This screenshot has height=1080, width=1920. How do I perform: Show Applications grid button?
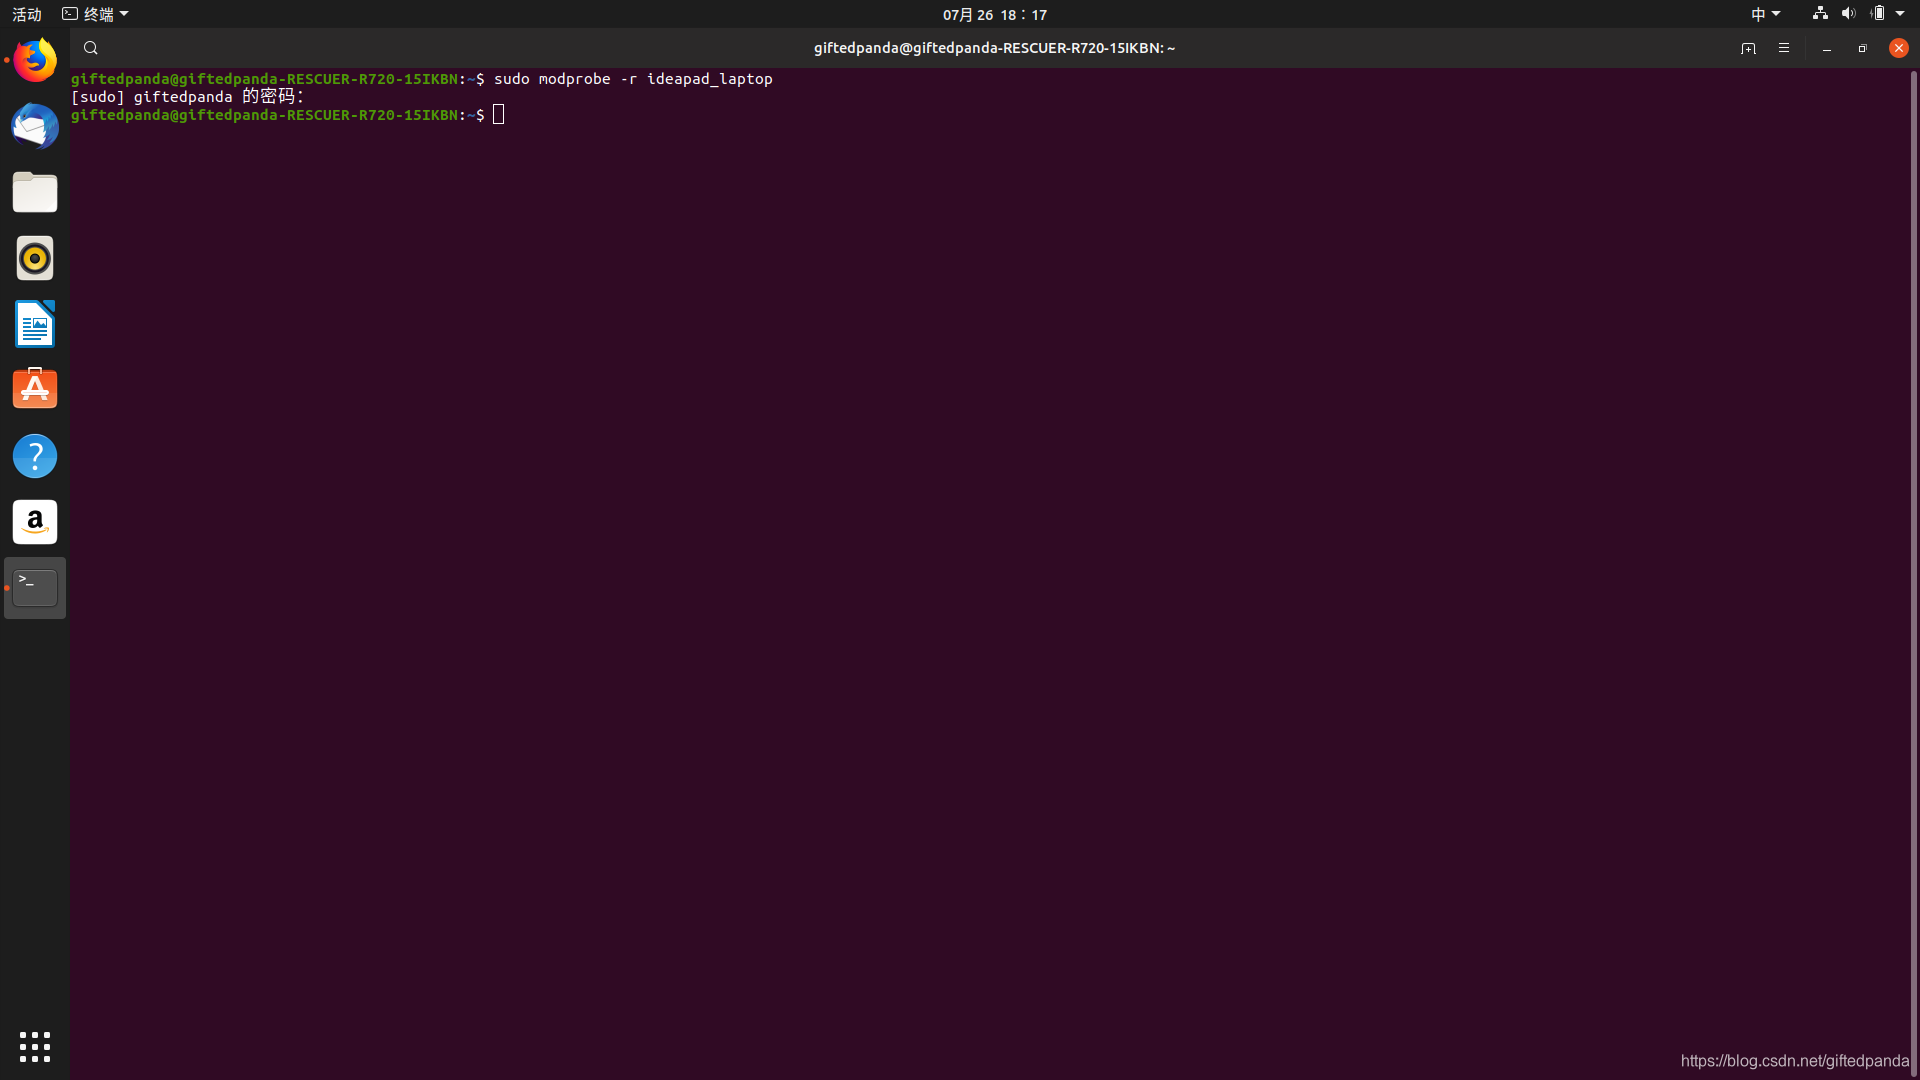35,1046
